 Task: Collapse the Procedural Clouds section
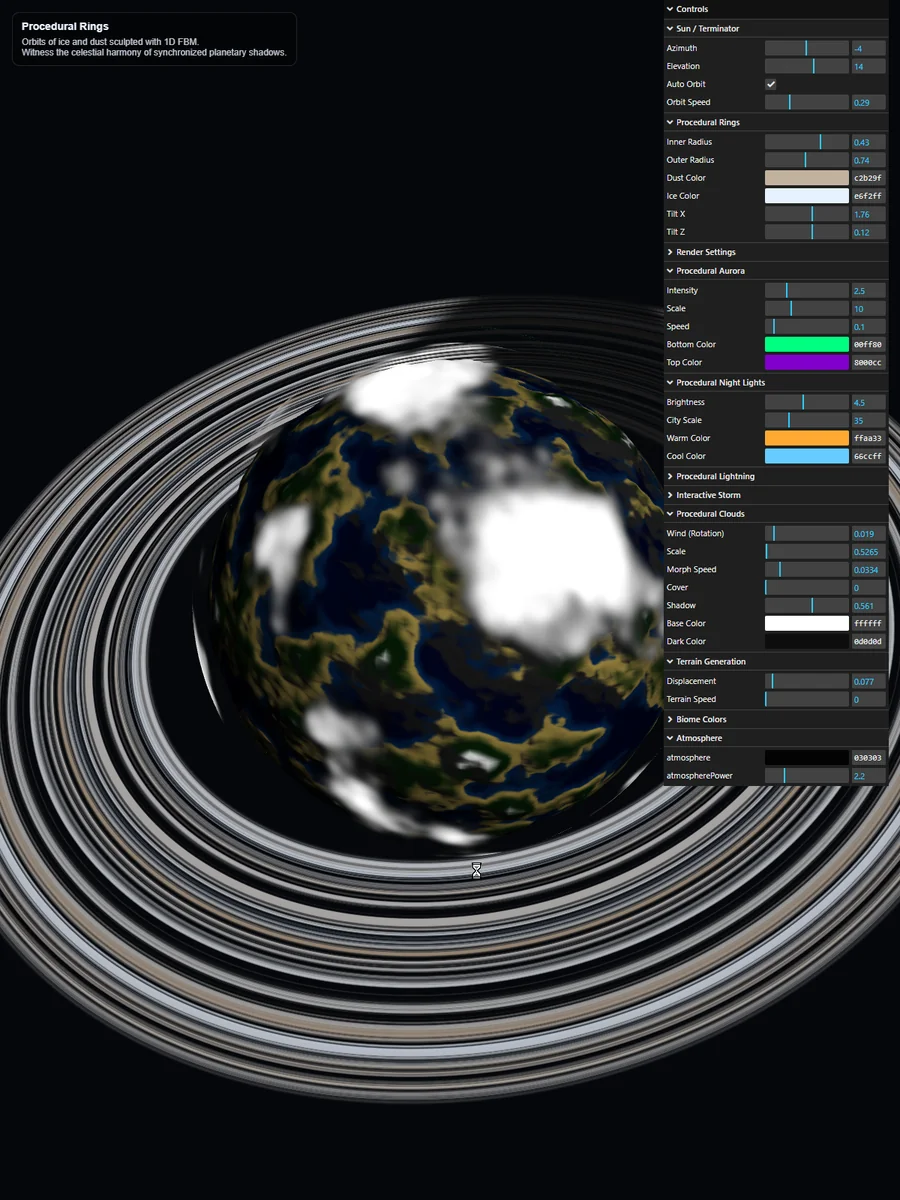click(x=710, y=514)
